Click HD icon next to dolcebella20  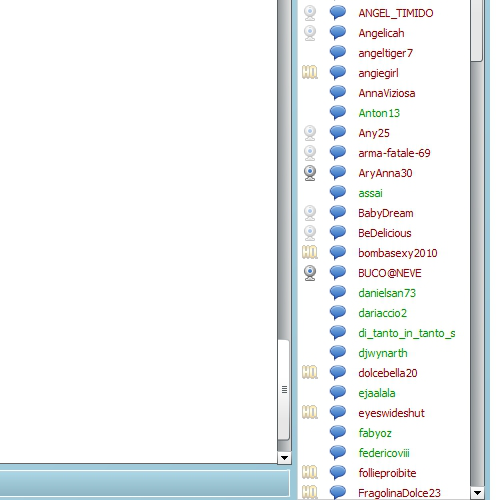[x=310, y=372]
